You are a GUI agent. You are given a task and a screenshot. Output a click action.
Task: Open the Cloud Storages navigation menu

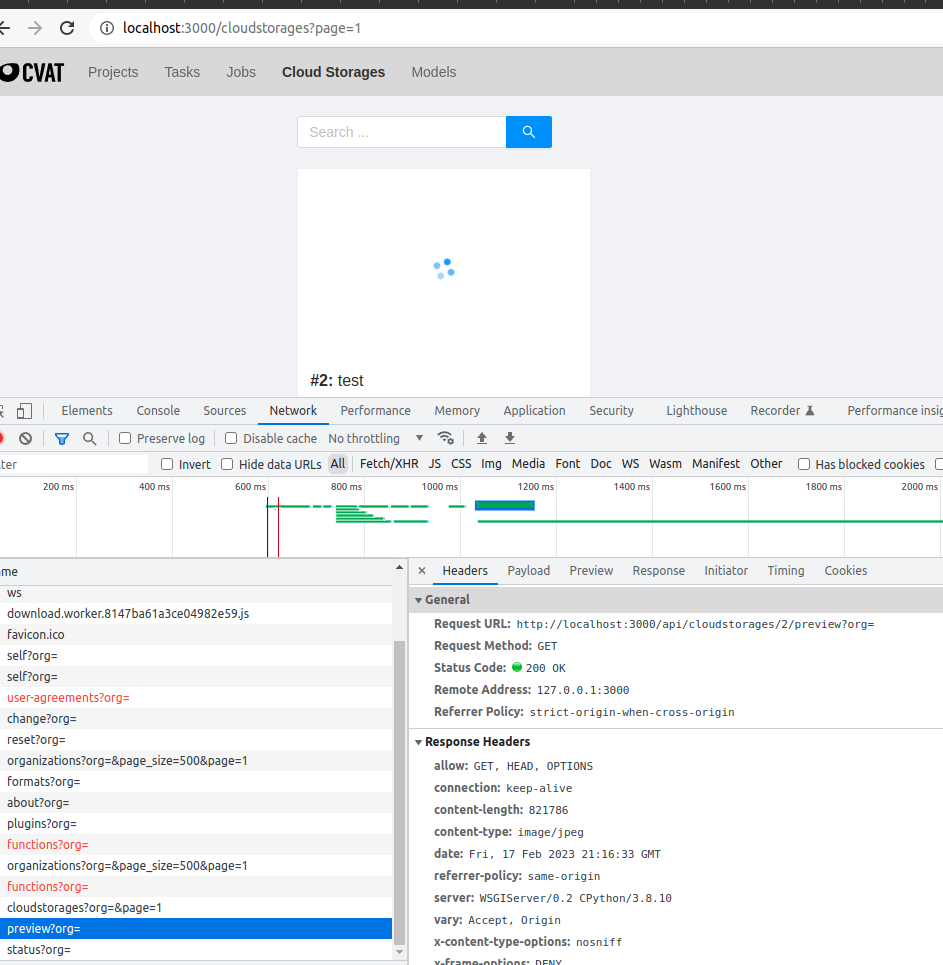point(333,71)
